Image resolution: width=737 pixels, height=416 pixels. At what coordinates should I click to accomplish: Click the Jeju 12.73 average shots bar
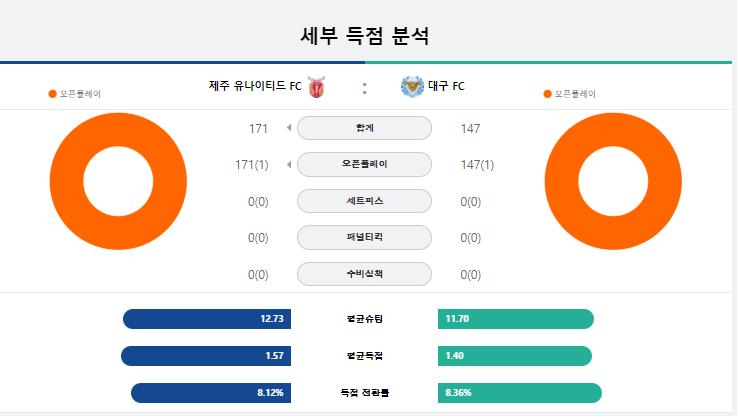pyautogui.click(x=207, y=319)
